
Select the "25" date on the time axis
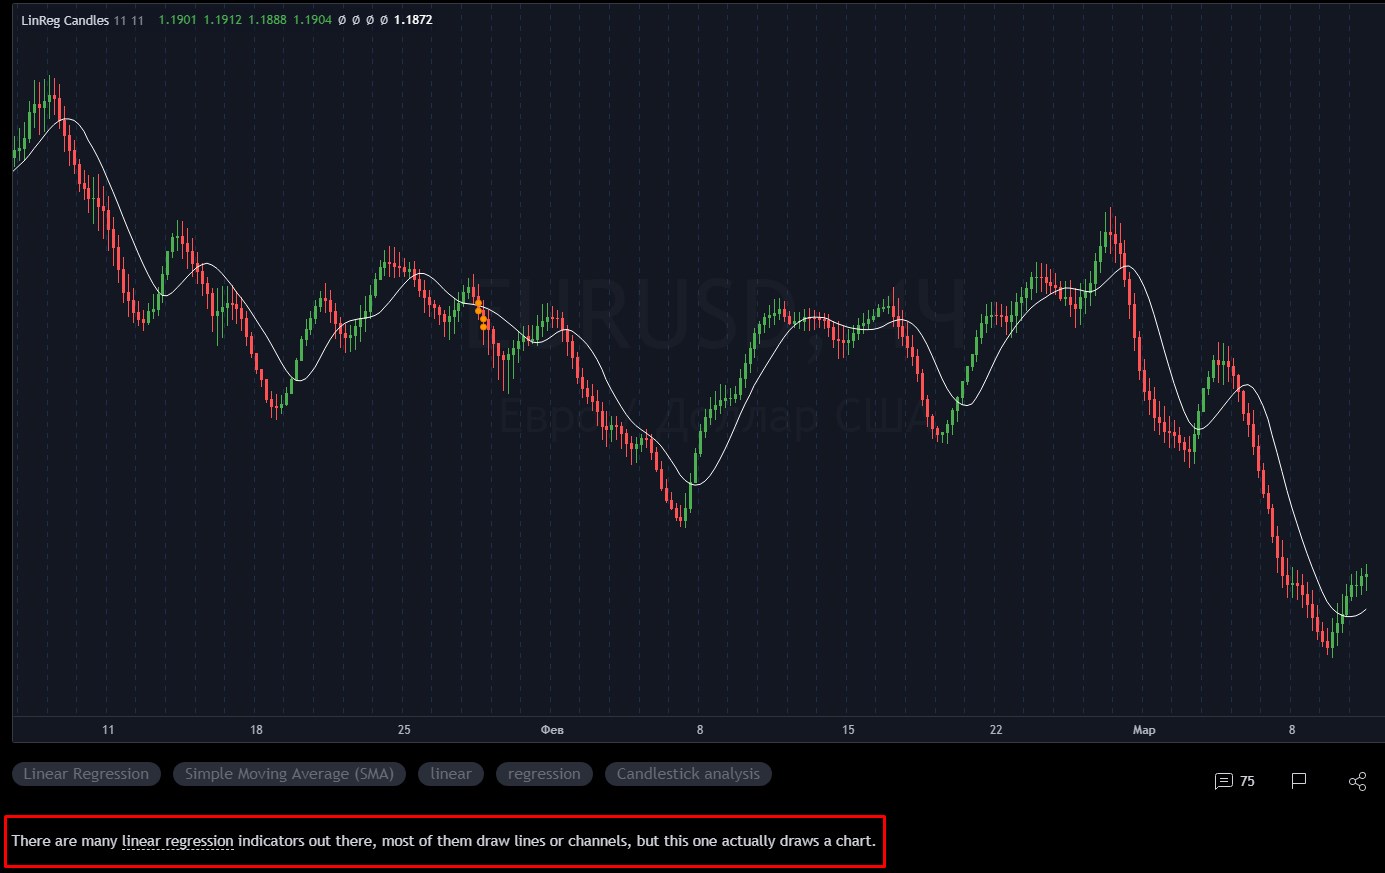[404, 730]
